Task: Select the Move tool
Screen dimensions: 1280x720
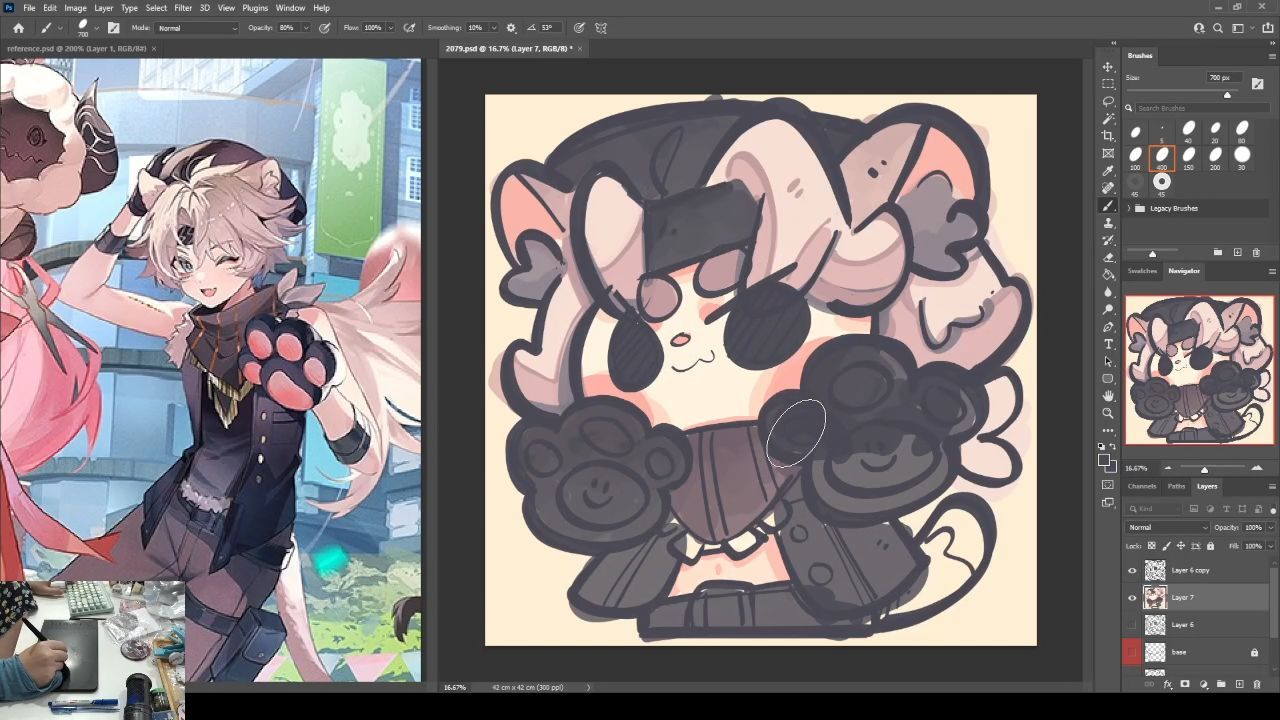Action: pyautogui.click(x=1108, y=67)
